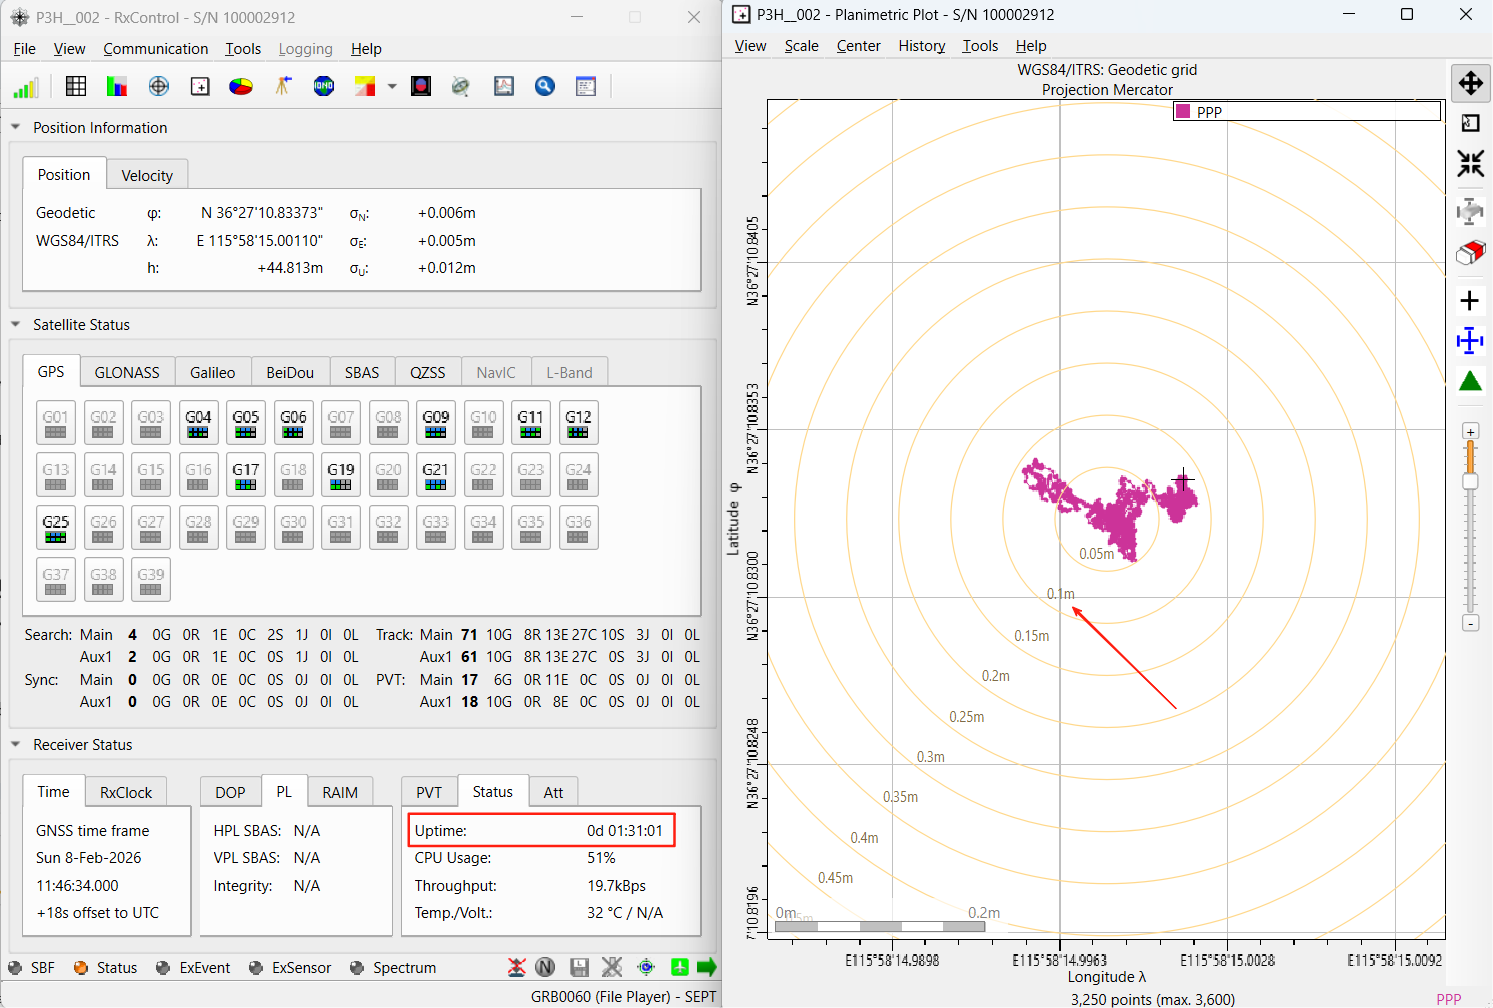Click the magenta PPP legend color swatch
Image resolution: width=1493 pixels, height=1008 pixels.
coord(1183,111)
